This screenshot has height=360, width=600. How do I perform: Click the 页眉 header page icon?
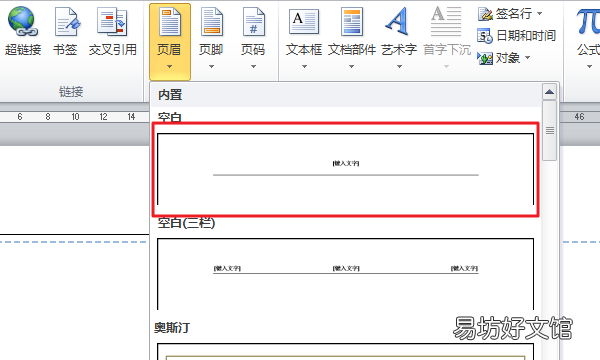170,21
